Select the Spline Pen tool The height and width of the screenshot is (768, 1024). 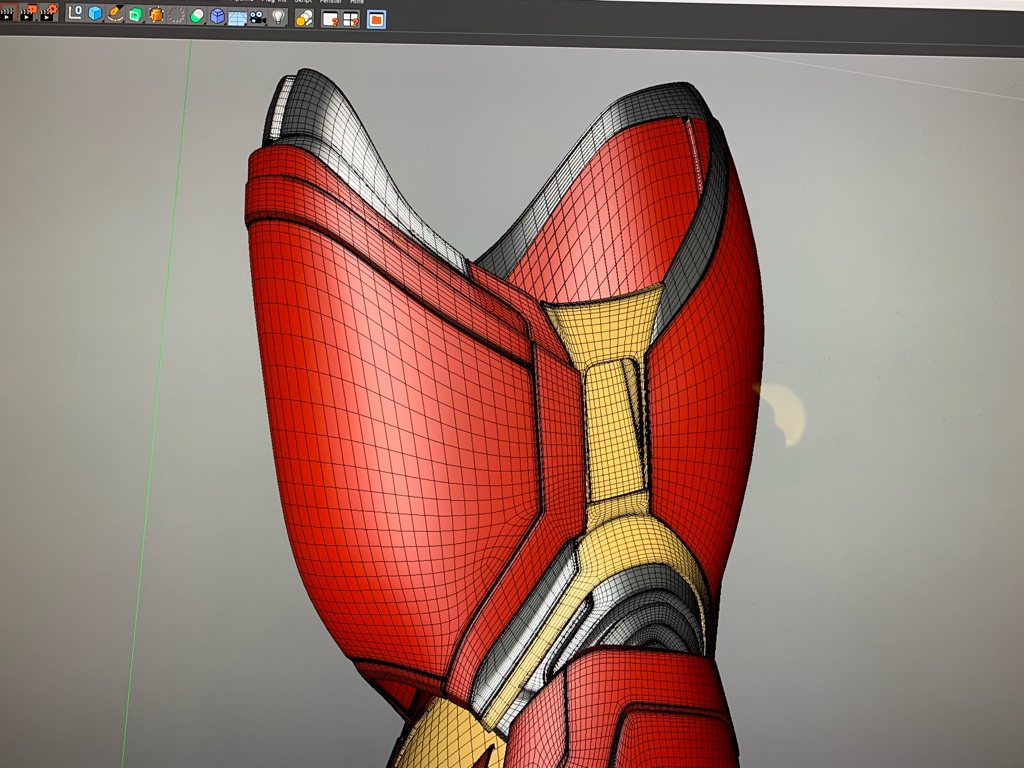pyautogui.click(x=116, y=14)
